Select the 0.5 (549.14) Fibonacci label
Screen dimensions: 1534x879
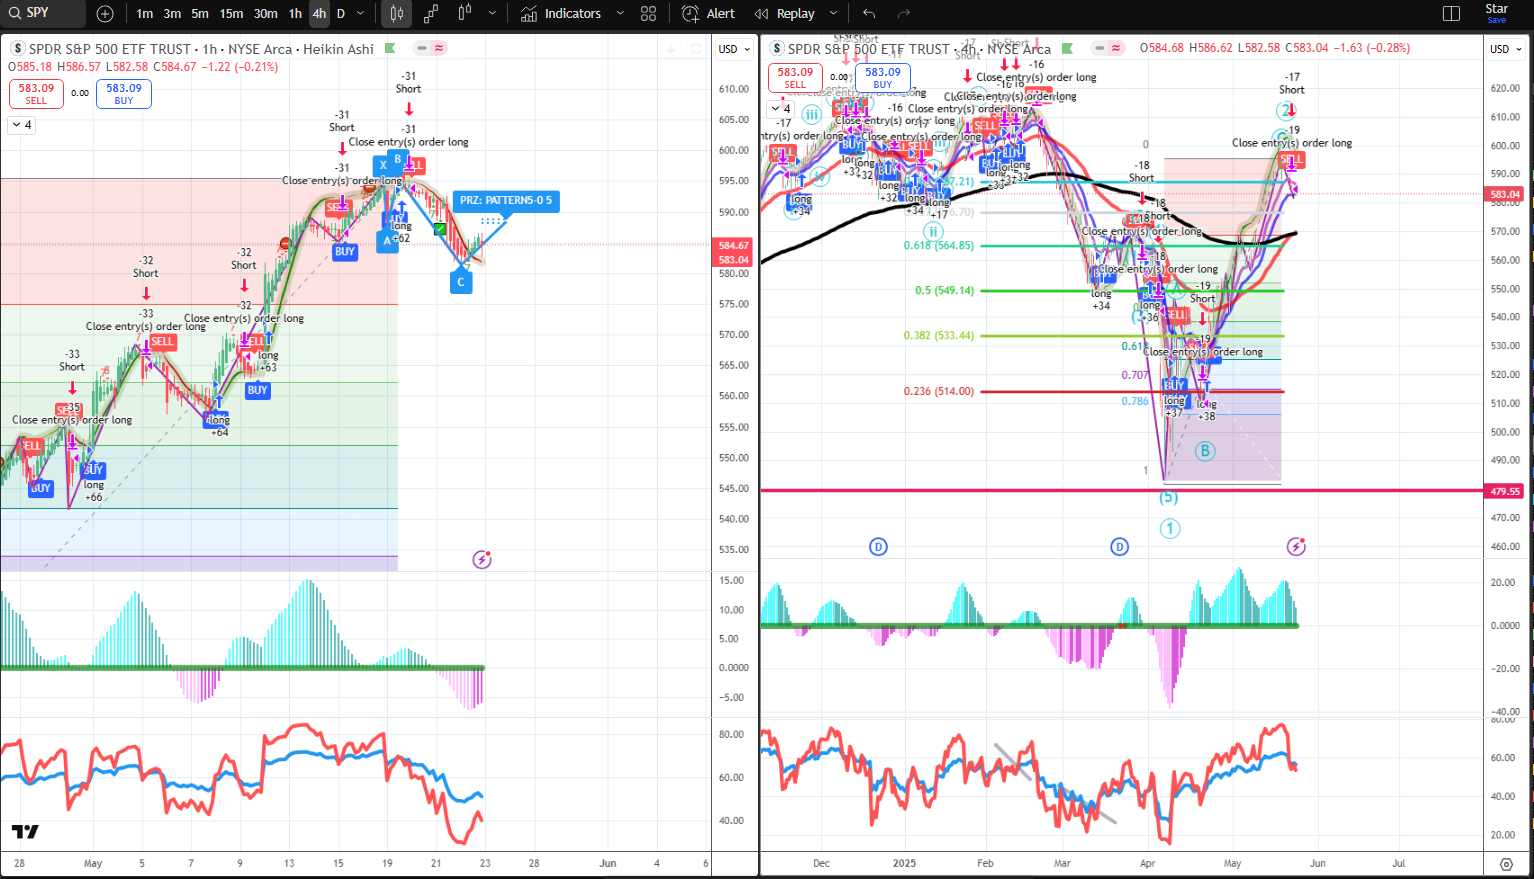tap(944, 291)
